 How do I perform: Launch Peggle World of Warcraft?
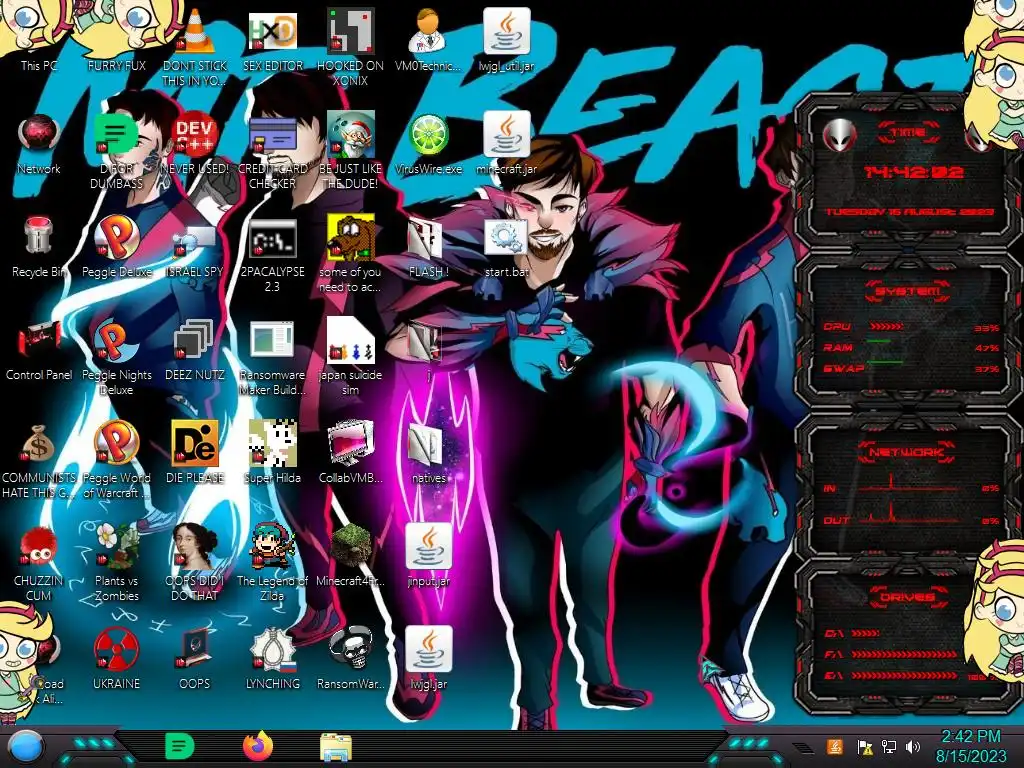(116, 444)
